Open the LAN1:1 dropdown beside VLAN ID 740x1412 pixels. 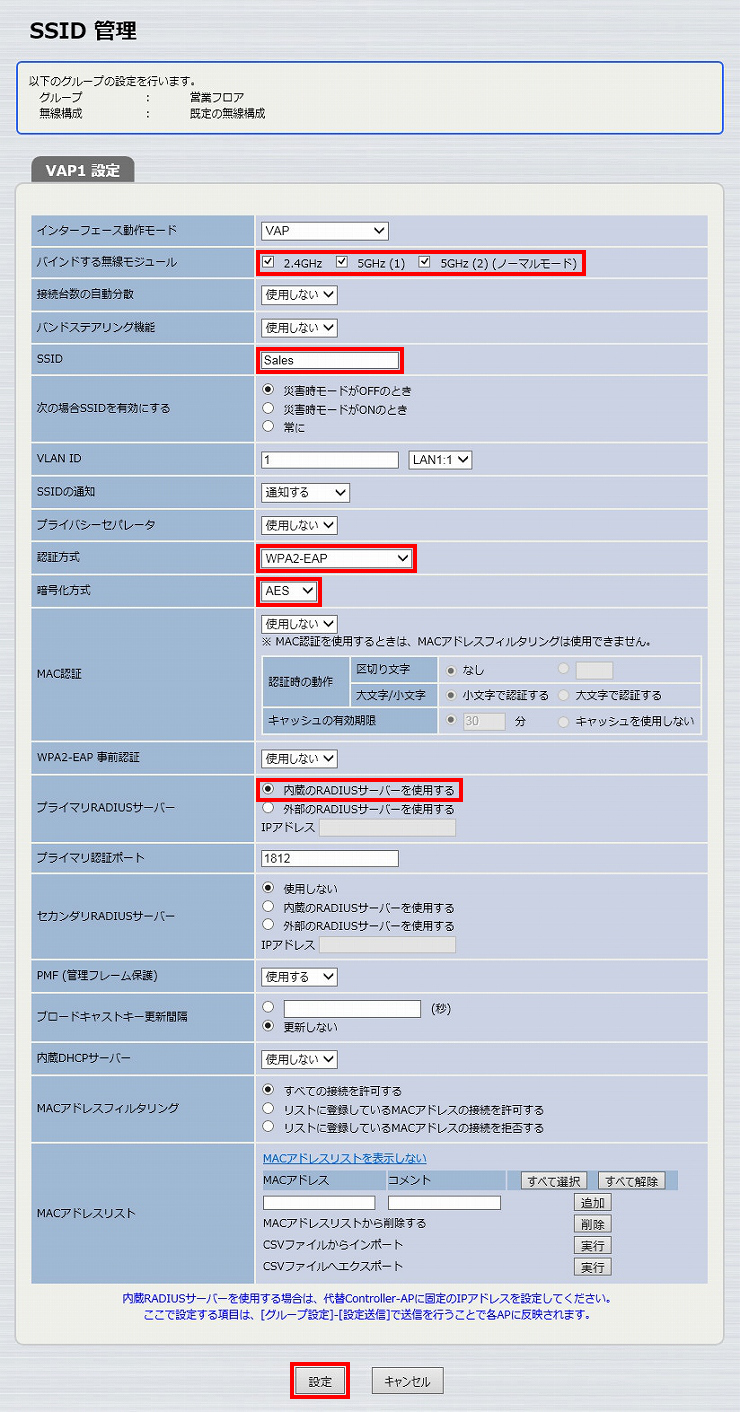coord(440,460)
